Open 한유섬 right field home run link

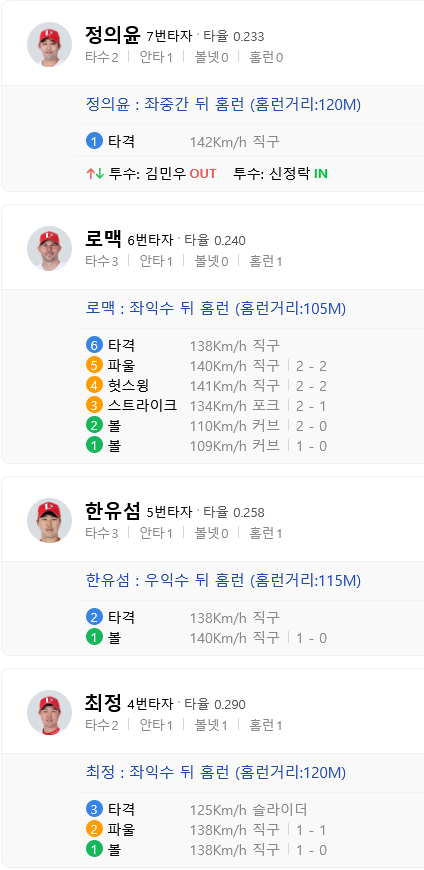224,580
